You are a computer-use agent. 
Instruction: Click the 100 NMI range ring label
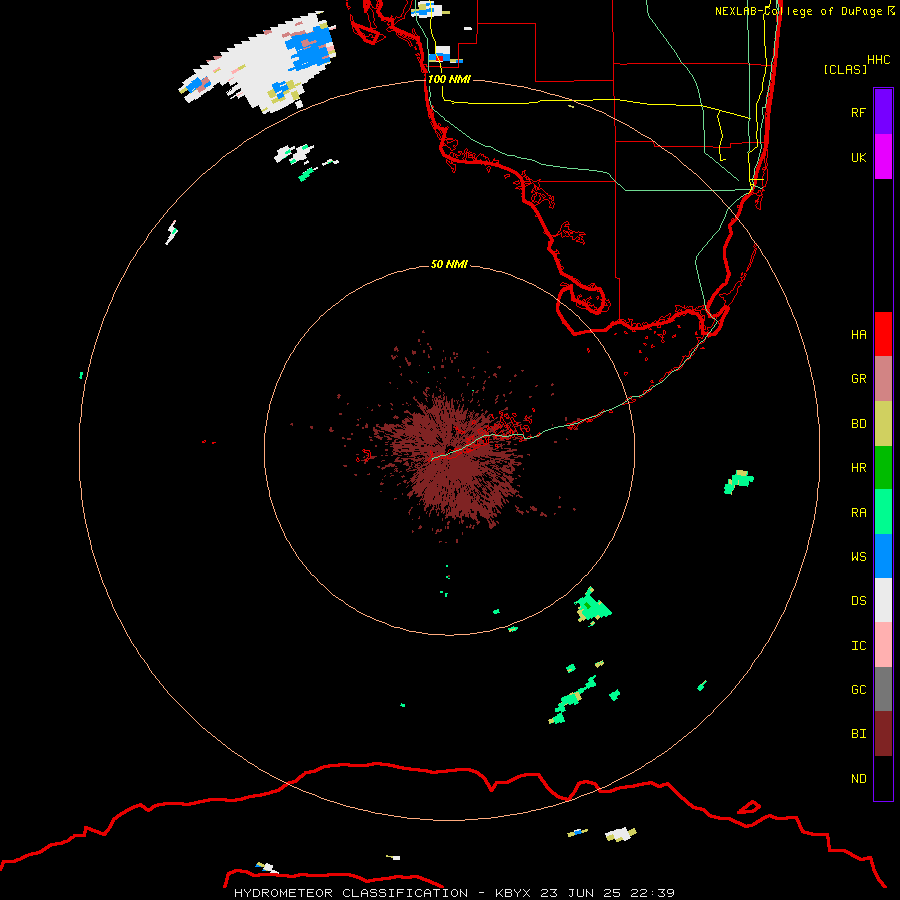(x=449, y=79)
